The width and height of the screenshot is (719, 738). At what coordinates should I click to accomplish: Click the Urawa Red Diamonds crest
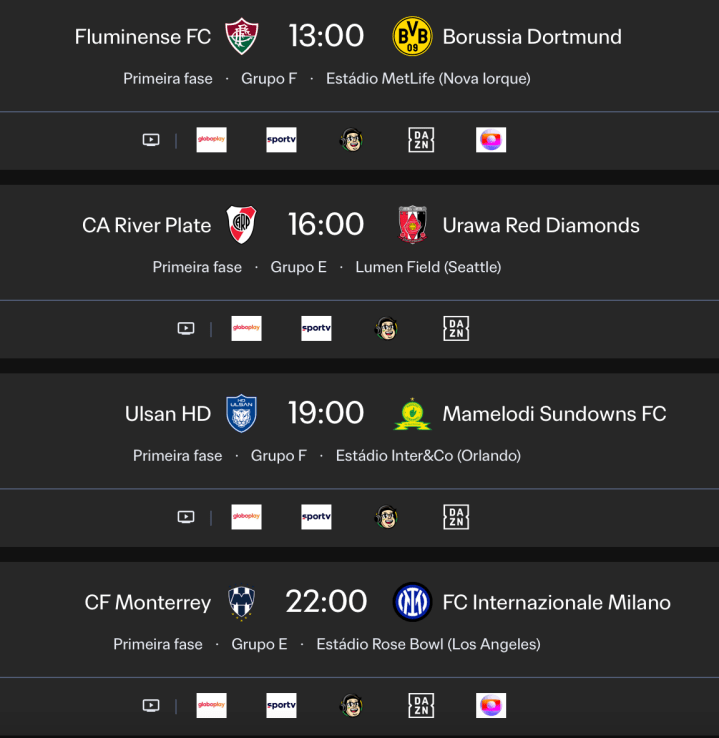[x=412, y=225]
